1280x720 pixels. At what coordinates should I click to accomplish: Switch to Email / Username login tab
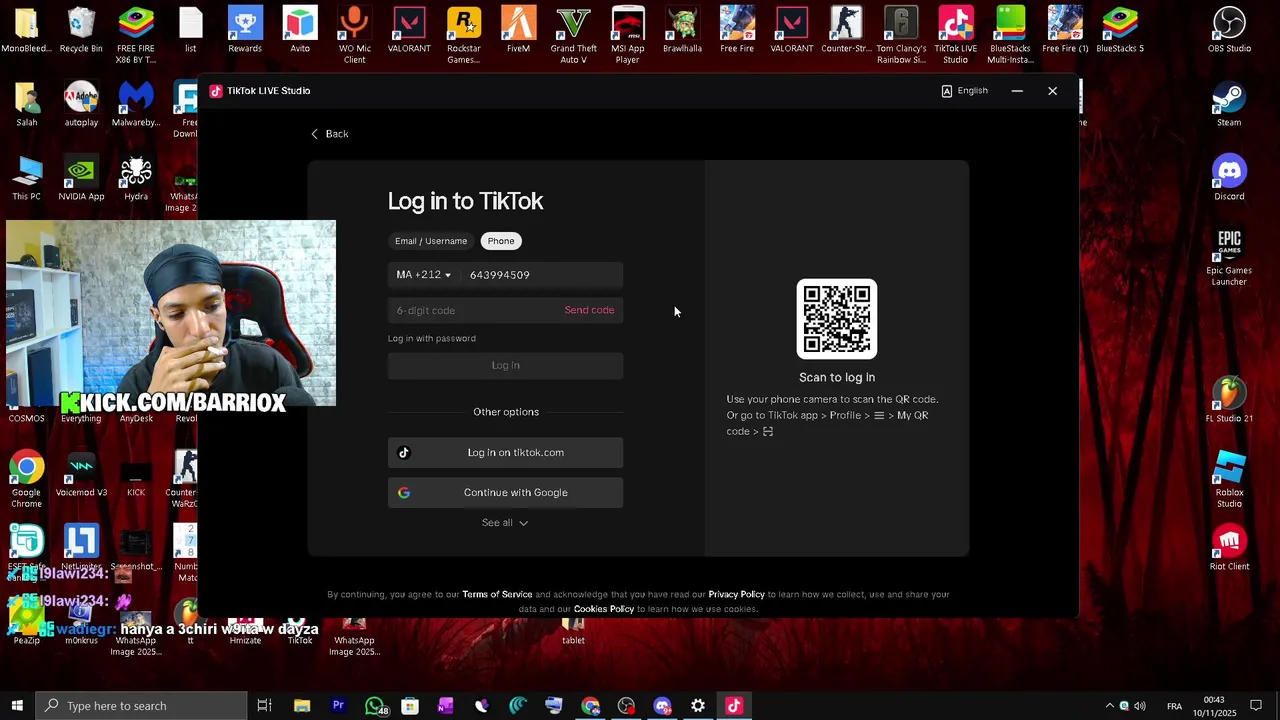click(430, 241)
